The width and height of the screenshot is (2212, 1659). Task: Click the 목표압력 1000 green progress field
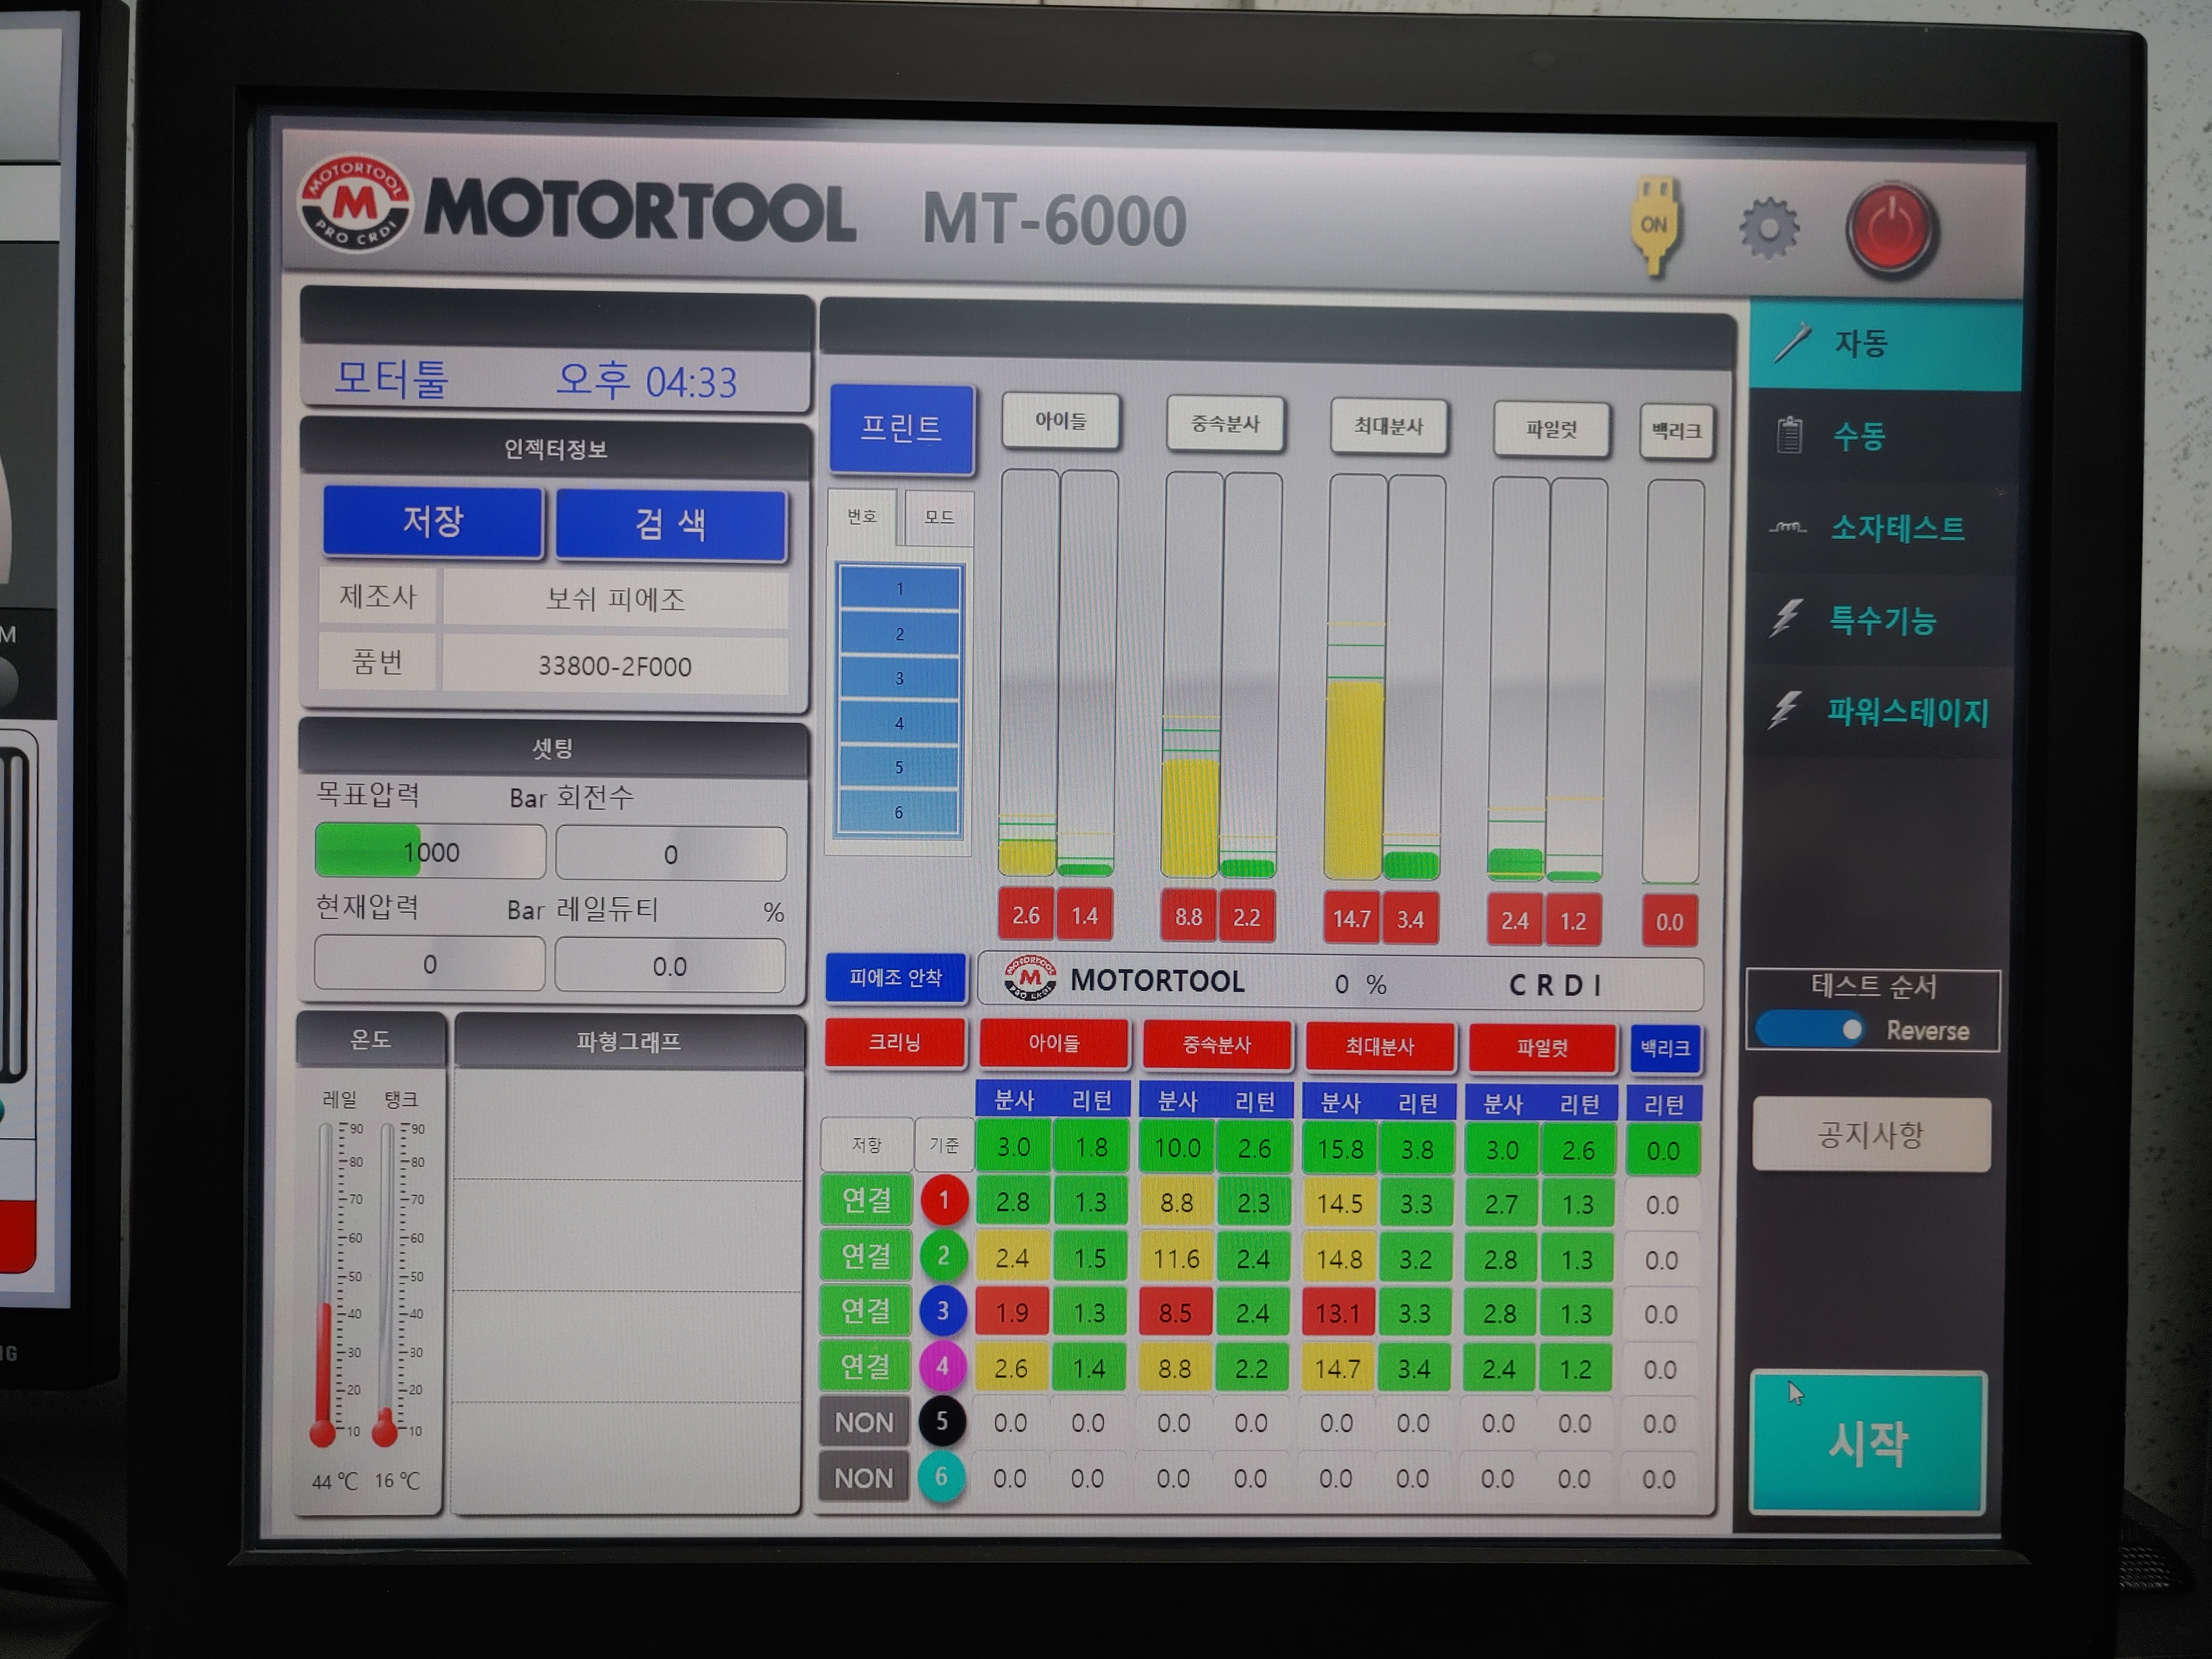coord(430,852)
